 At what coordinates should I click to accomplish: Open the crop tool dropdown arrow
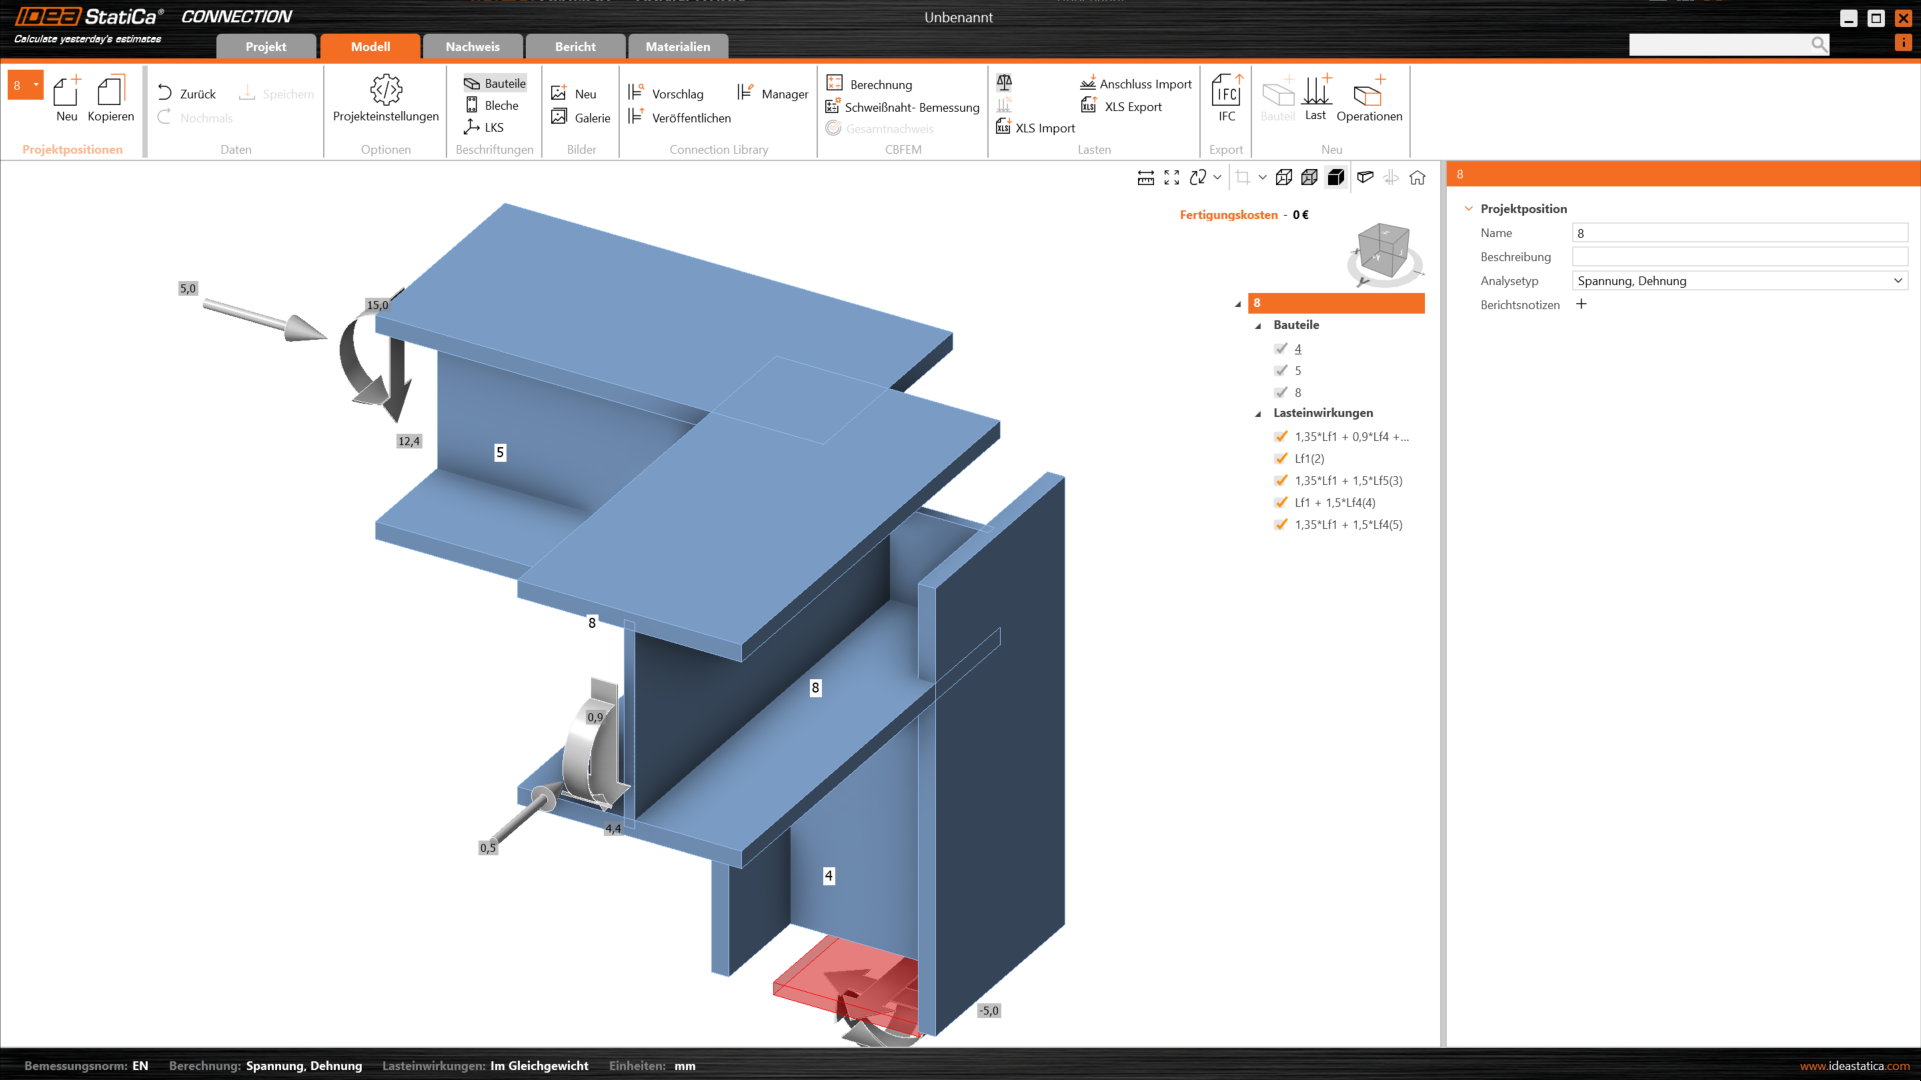pos(1262,177)
